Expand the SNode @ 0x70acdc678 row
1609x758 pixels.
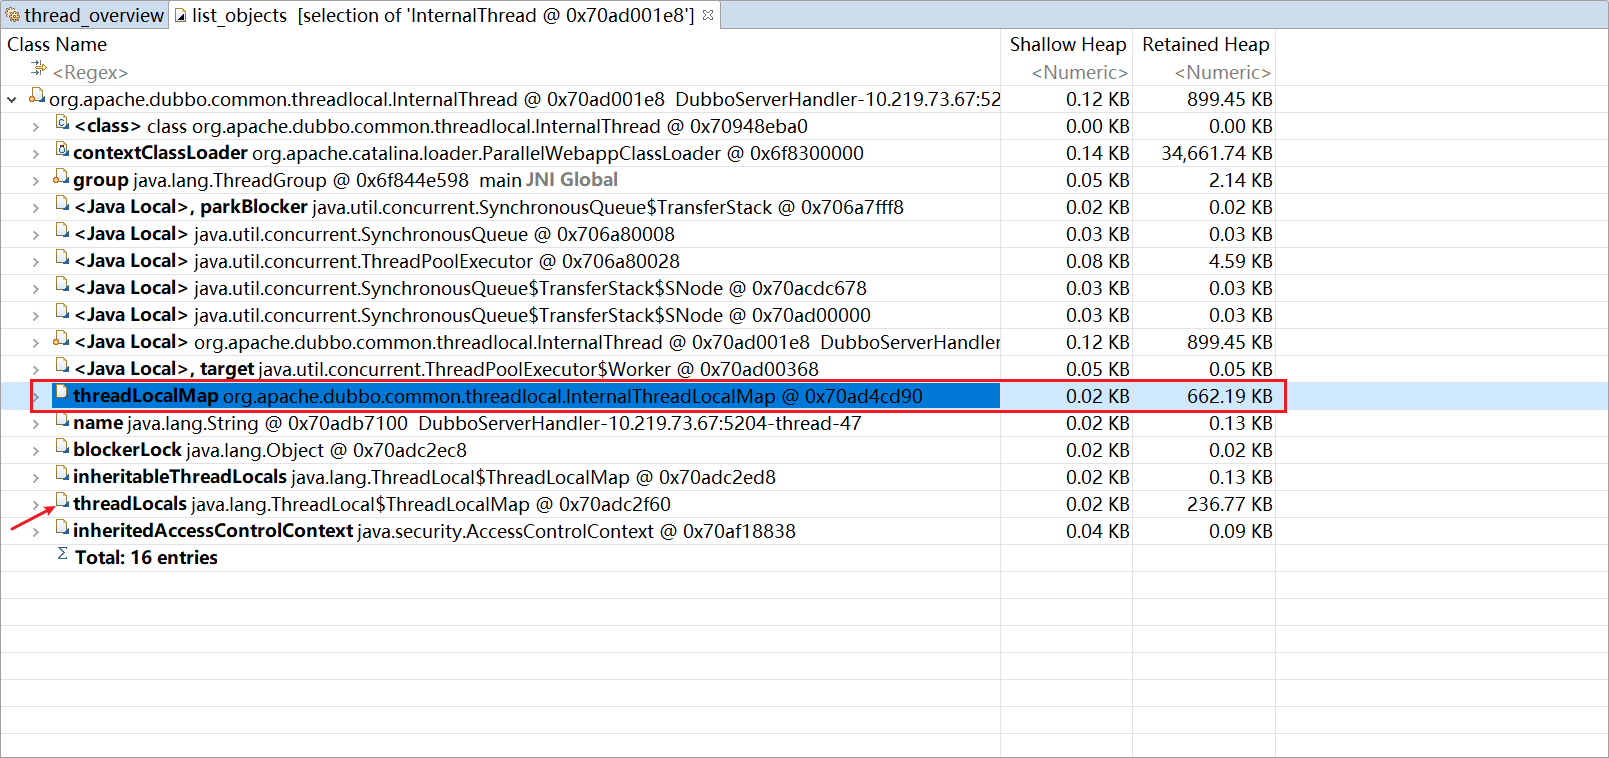[36, 288]
